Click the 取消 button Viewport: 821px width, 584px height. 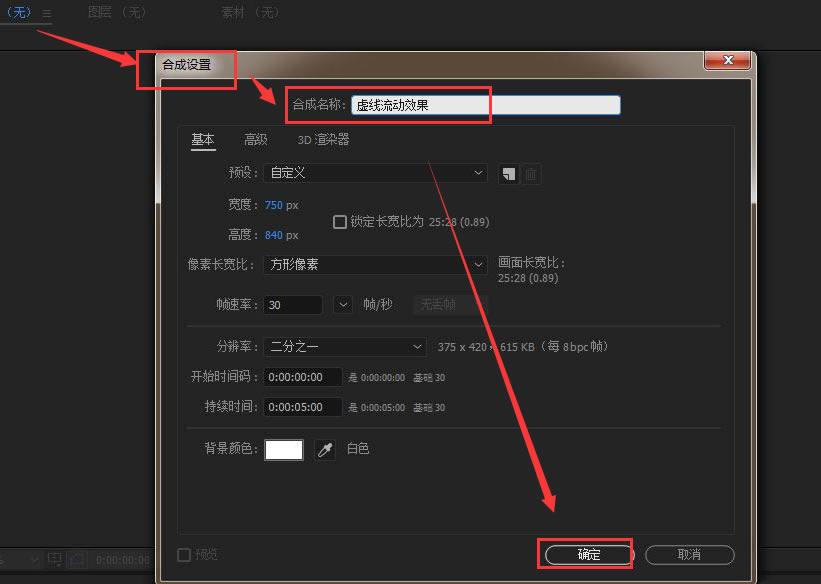(x=690, y=555)
